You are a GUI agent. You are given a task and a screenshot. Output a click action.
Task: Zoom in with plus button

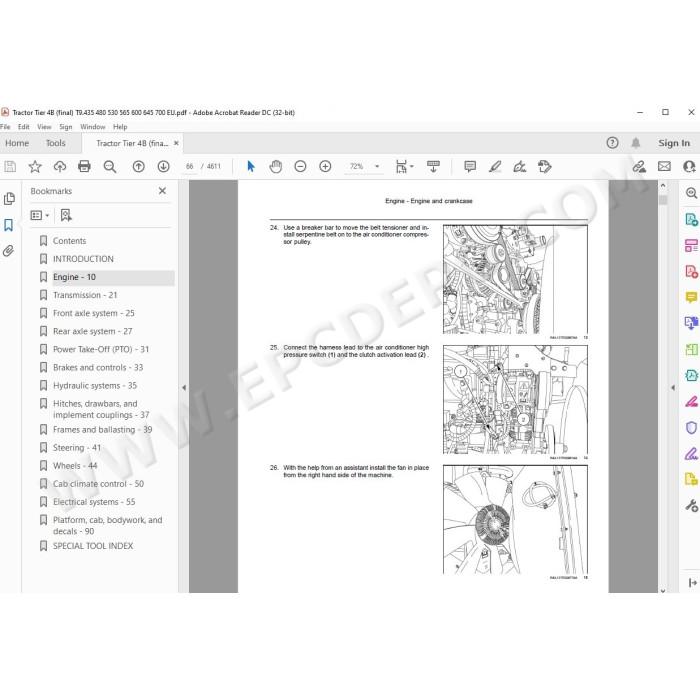[325, 167]
